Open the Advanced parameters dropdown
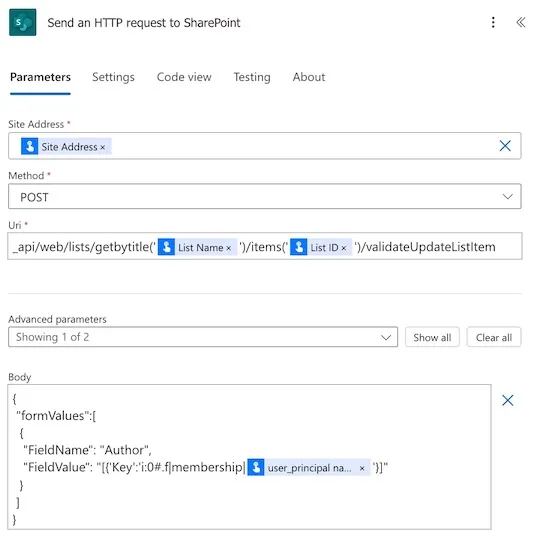This screenshot has height=540, width=534. [x=203, y=337]
